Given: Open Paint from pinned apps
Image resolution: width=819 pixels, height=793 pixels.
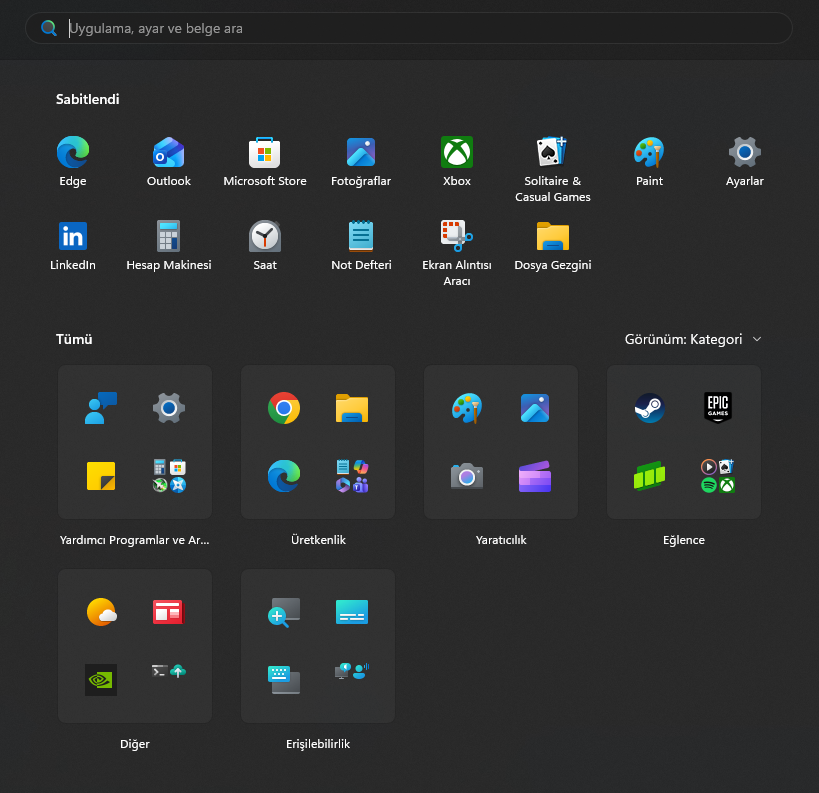Looking at the screenshot, I should click(649, 161).
